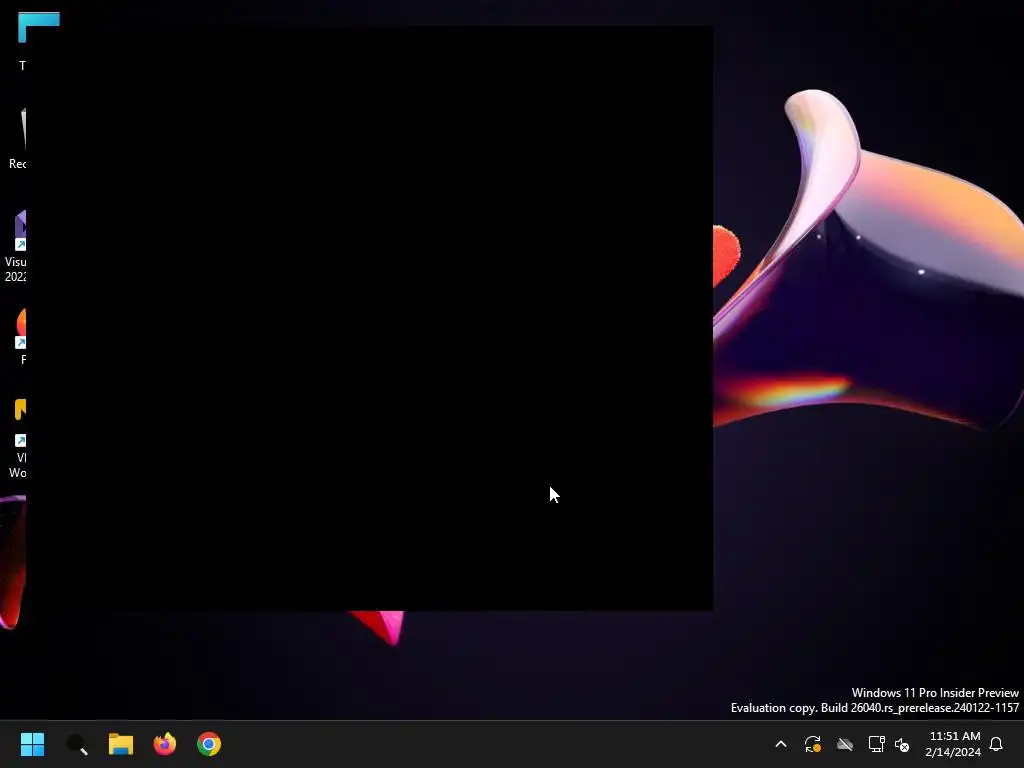Viewport: 1024px width, 768px height.
Task: Open taskbar Search magnifier
Action: coord(77,744)
